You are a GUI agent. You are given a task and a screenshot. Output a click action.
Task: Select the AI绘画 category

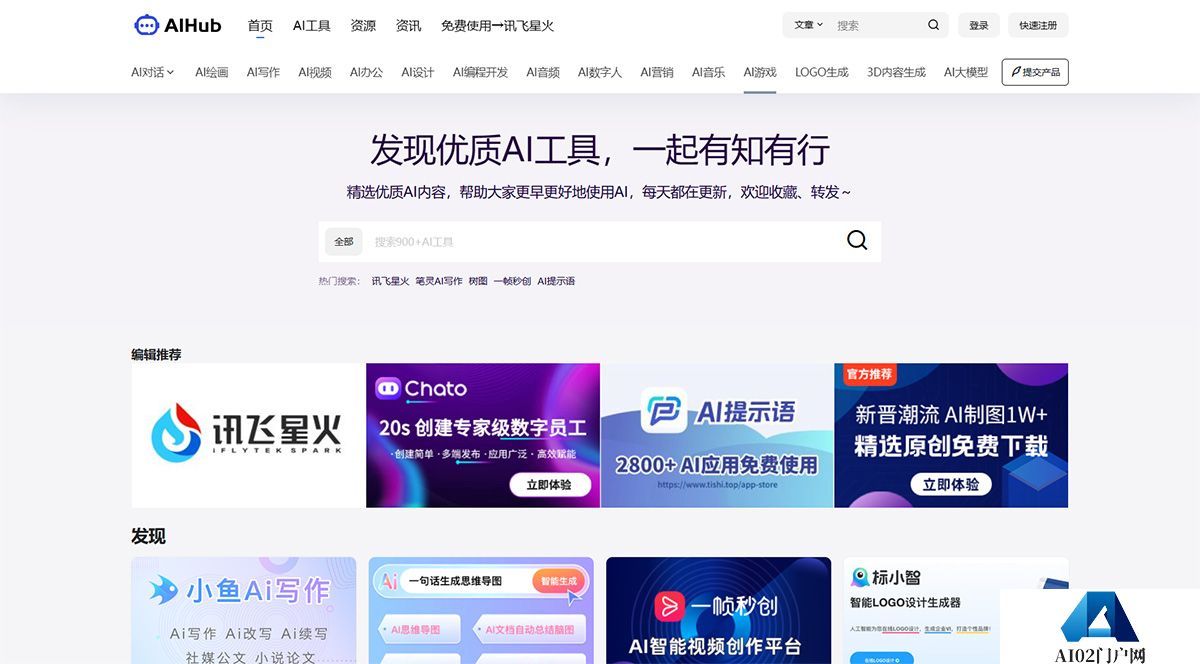point(212,72)
